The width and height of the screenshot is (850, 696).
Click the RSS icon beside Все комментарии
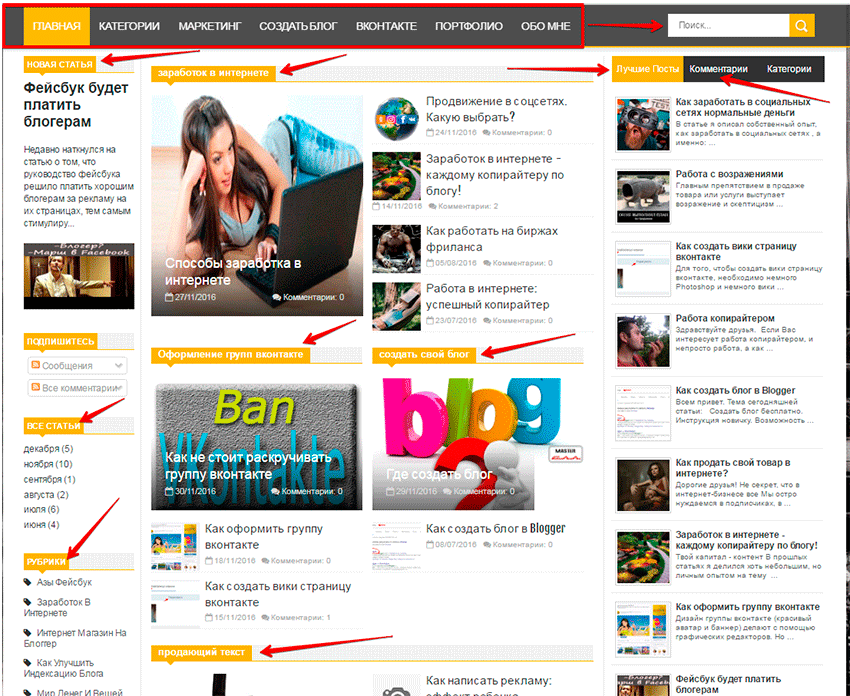pos(36,388)
